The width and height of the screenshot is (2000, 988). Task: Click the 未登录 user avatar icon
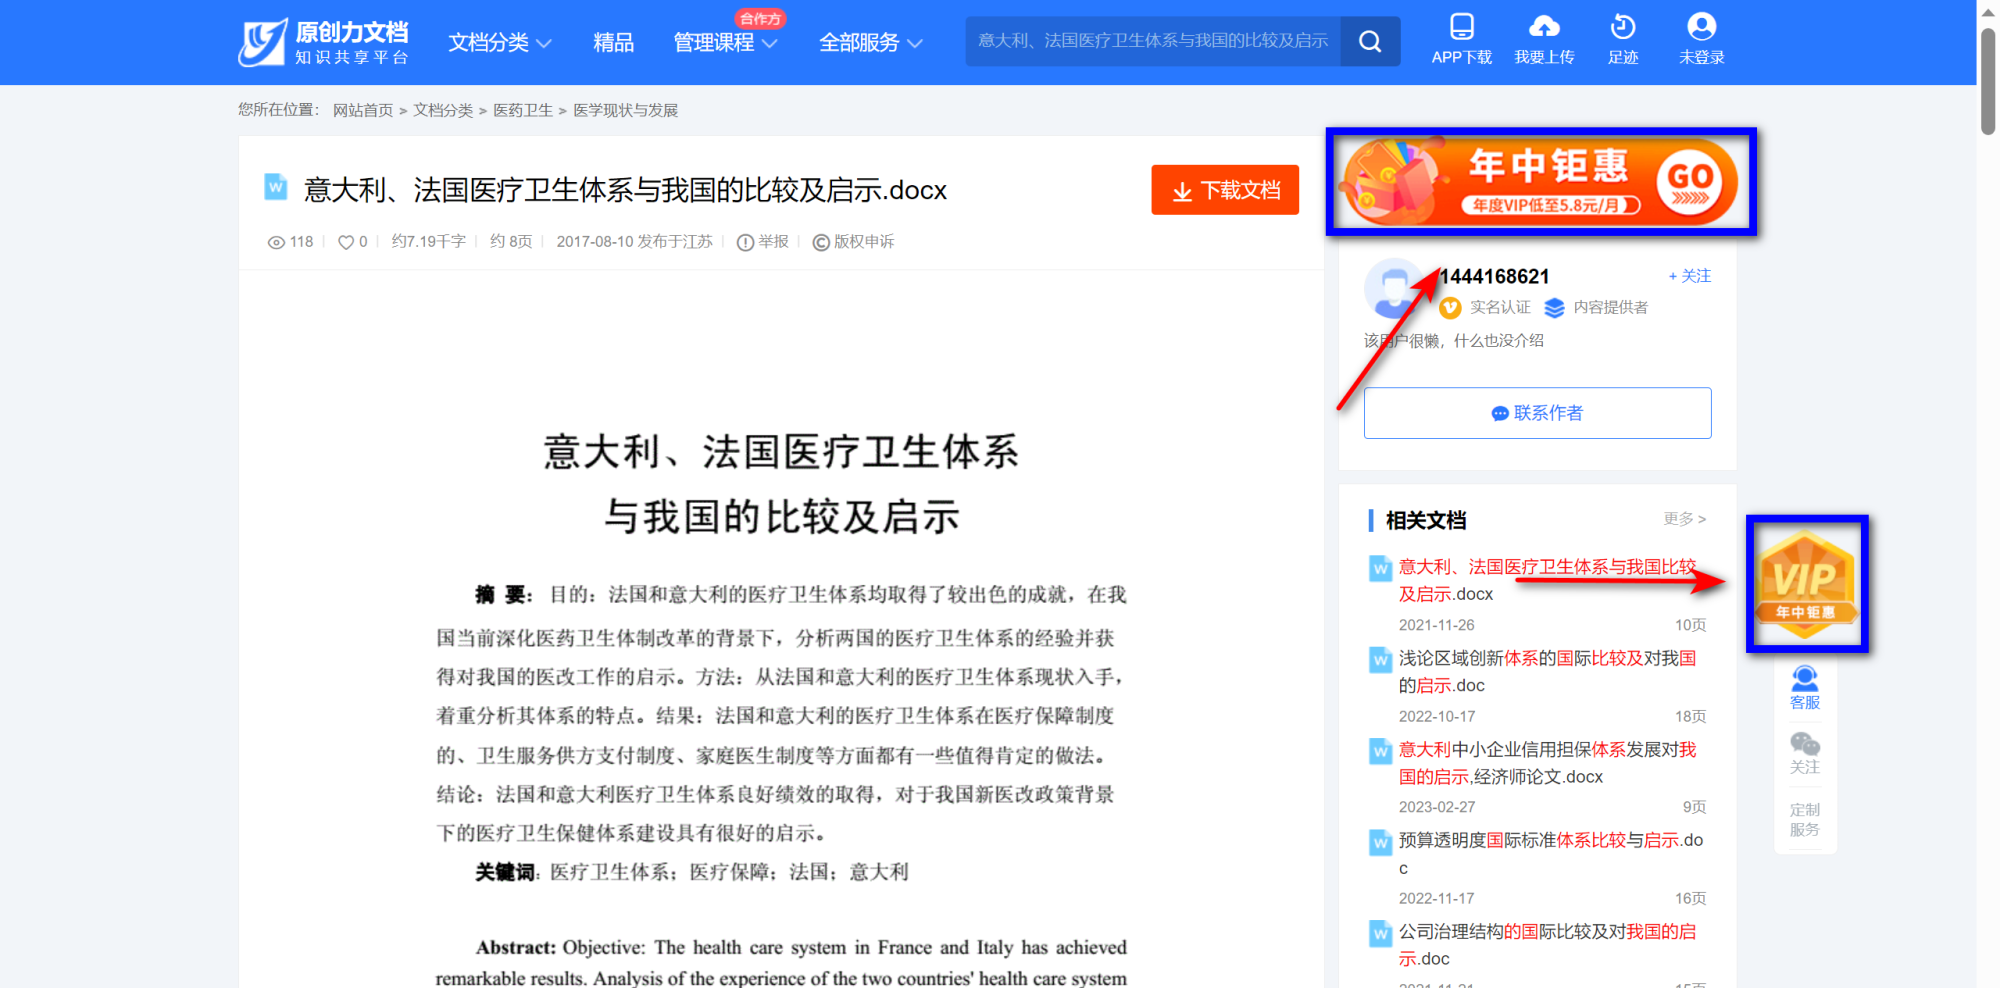click(1701, 27)
